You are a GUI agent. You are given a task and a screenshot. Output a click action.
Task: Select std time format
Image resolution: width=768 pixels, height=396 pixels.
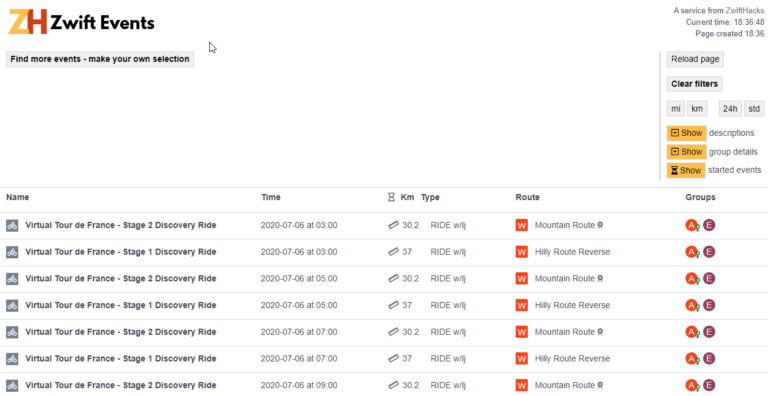pyautogui.click(x=754, y=109)
